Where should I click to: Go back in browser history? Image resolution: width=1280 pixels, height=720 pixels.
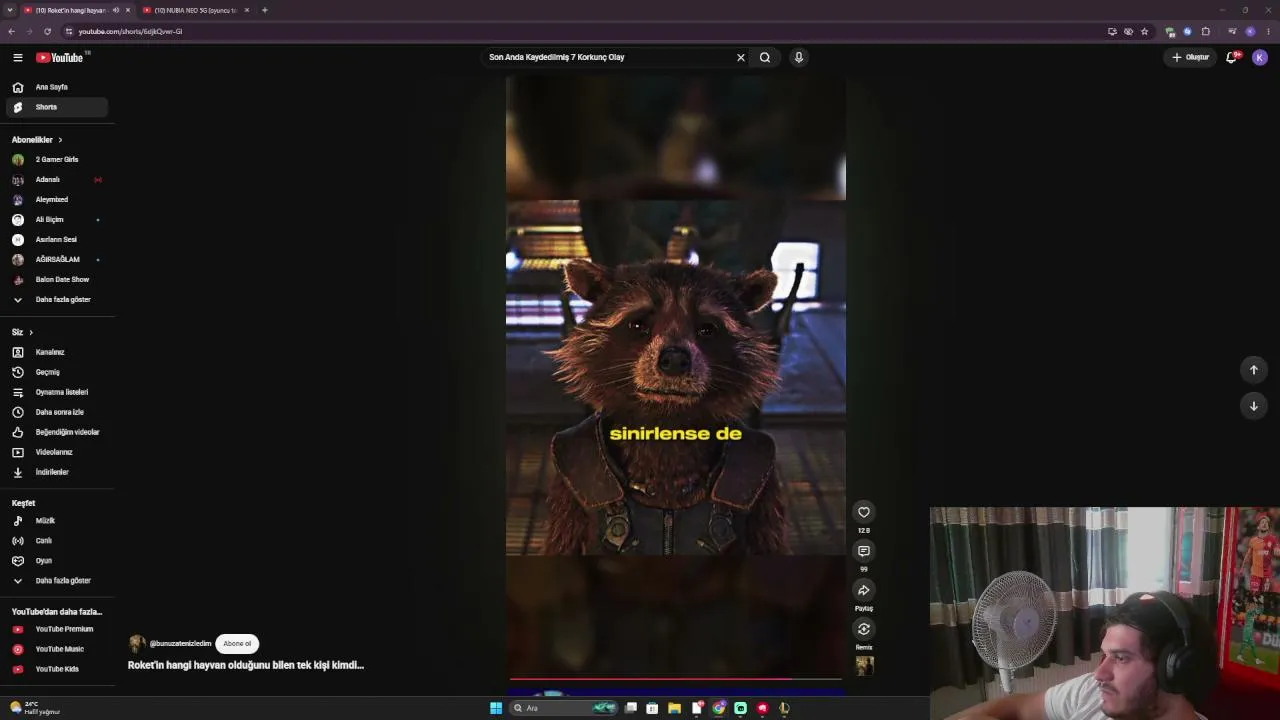11,31
